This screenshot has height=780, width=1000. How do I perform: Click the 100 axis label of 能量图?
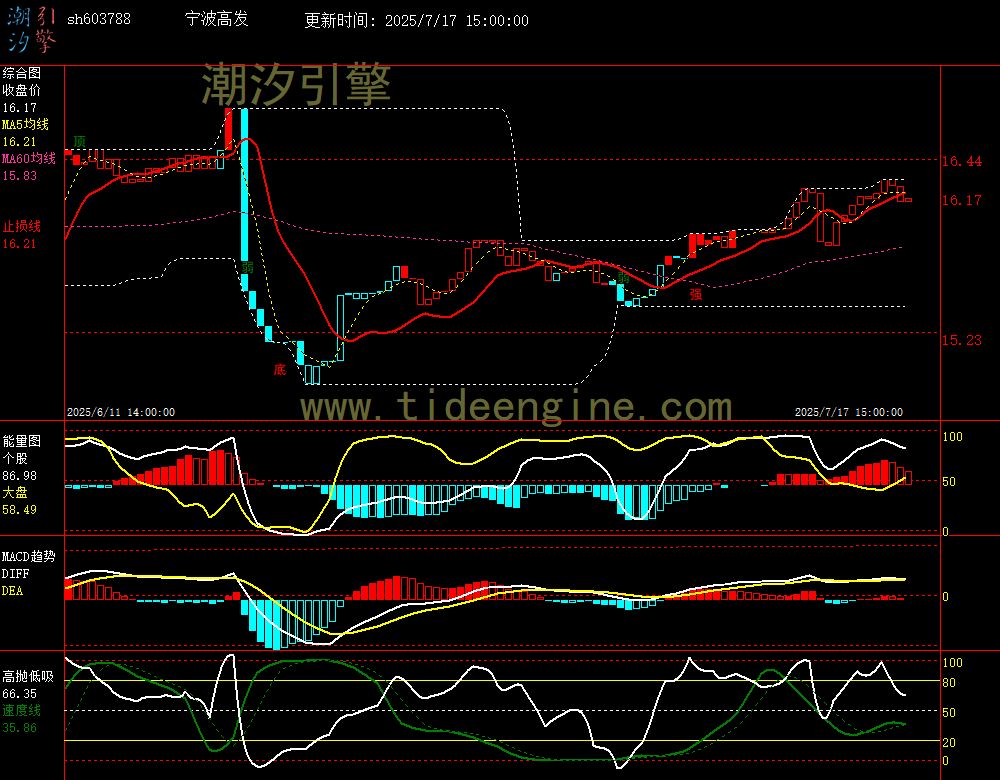coord(952,437)
